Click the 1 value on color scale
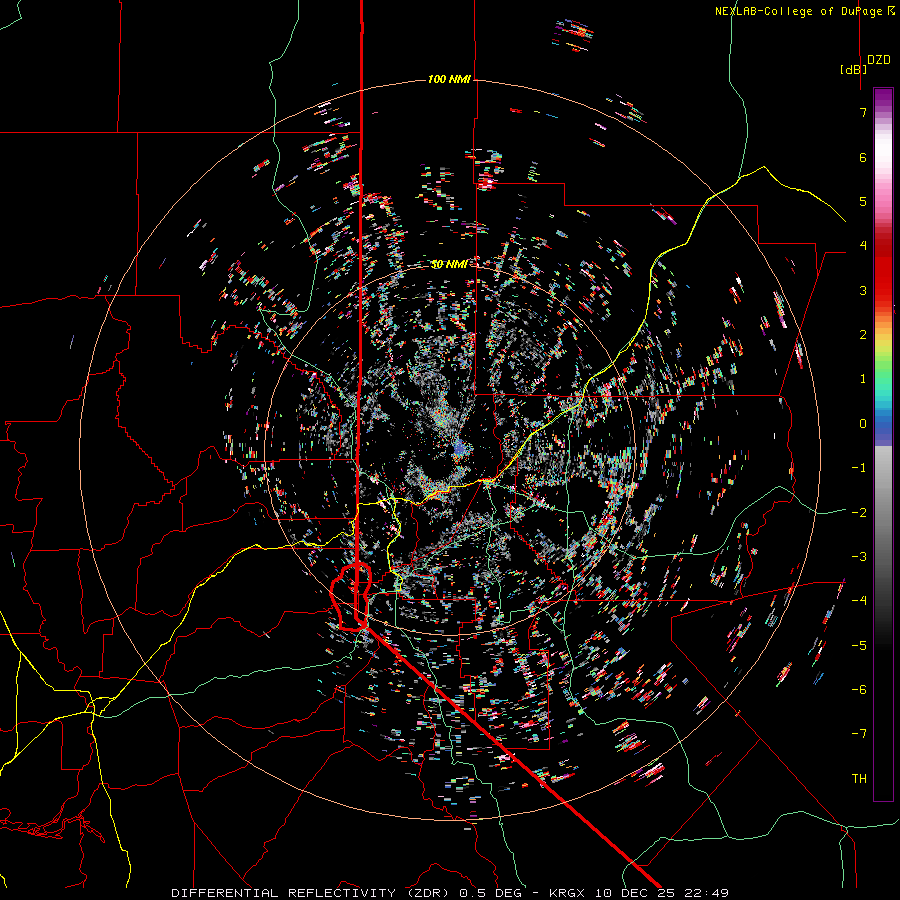This screenshot has height=900, width=900. point(863,379)
